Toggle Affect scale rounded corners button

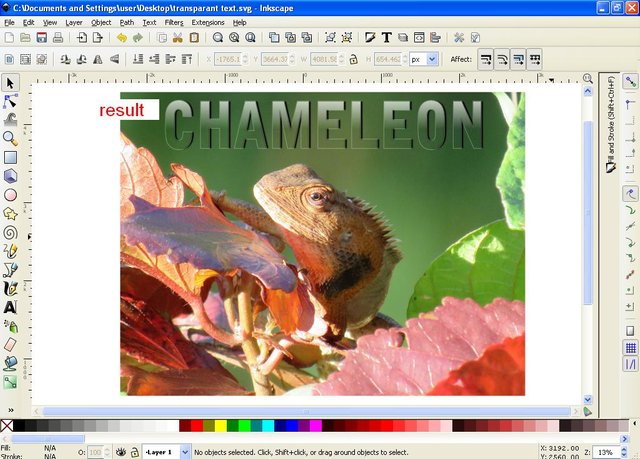point(502,60)
